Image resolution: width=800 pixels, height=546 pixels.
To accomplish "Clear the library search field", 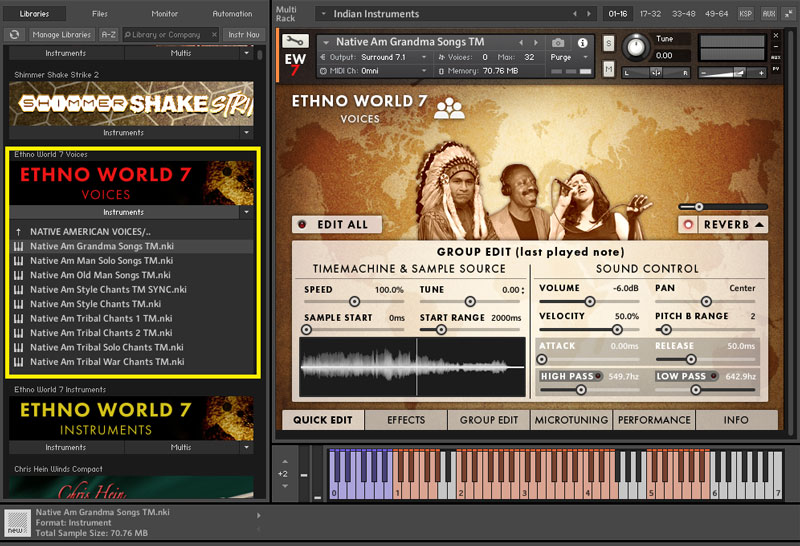I will click(x=214, y=35).
